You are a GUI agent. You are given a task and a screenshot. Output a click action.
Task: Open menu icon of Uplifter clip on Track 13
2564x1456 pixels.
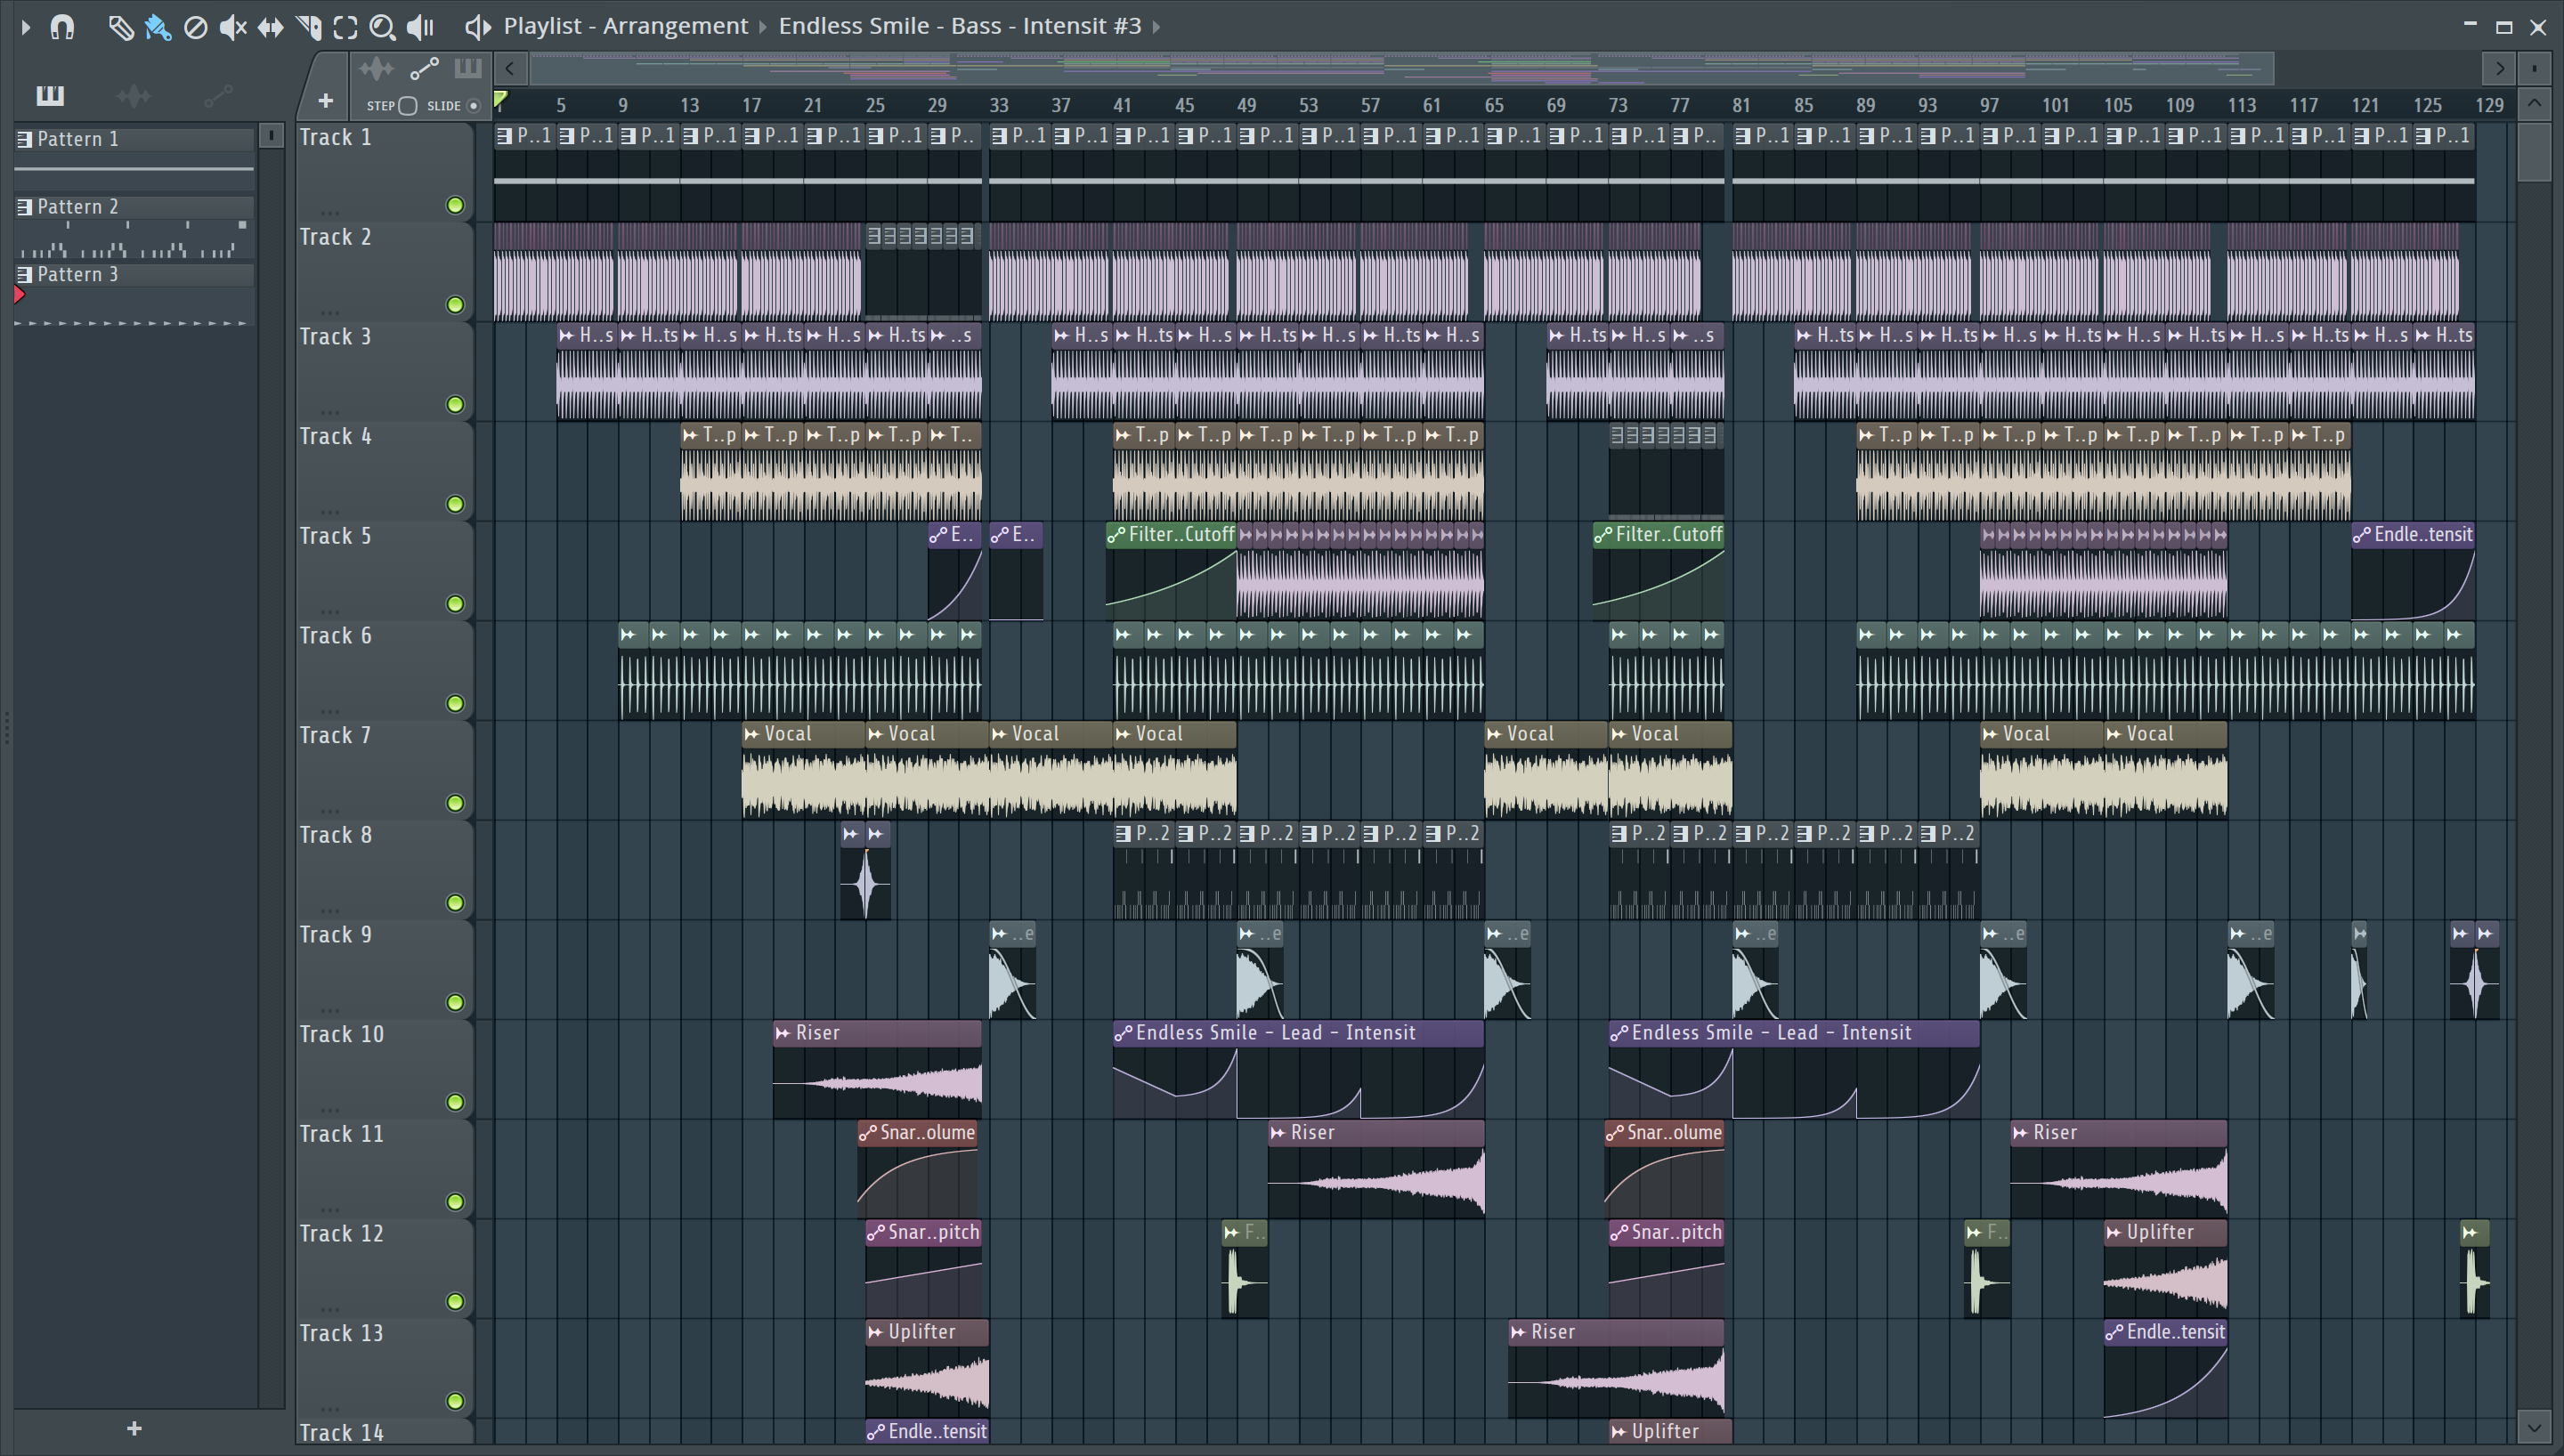click(876, 1332)
